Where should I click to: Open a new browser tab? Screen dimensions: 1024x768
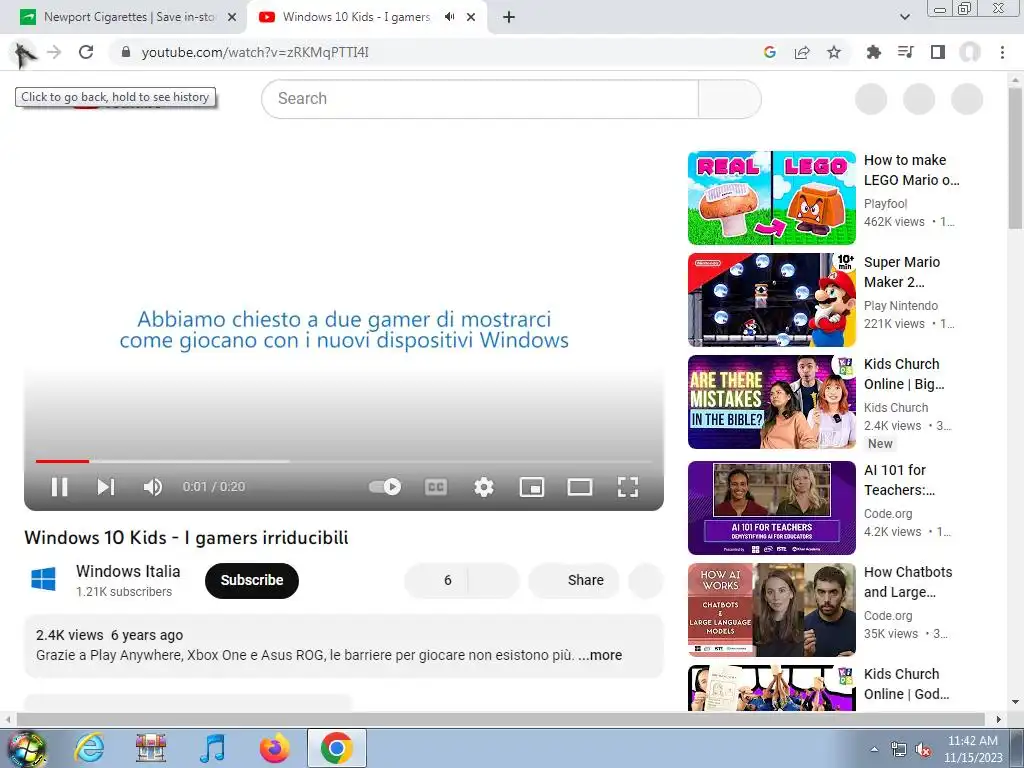point(509,17)
